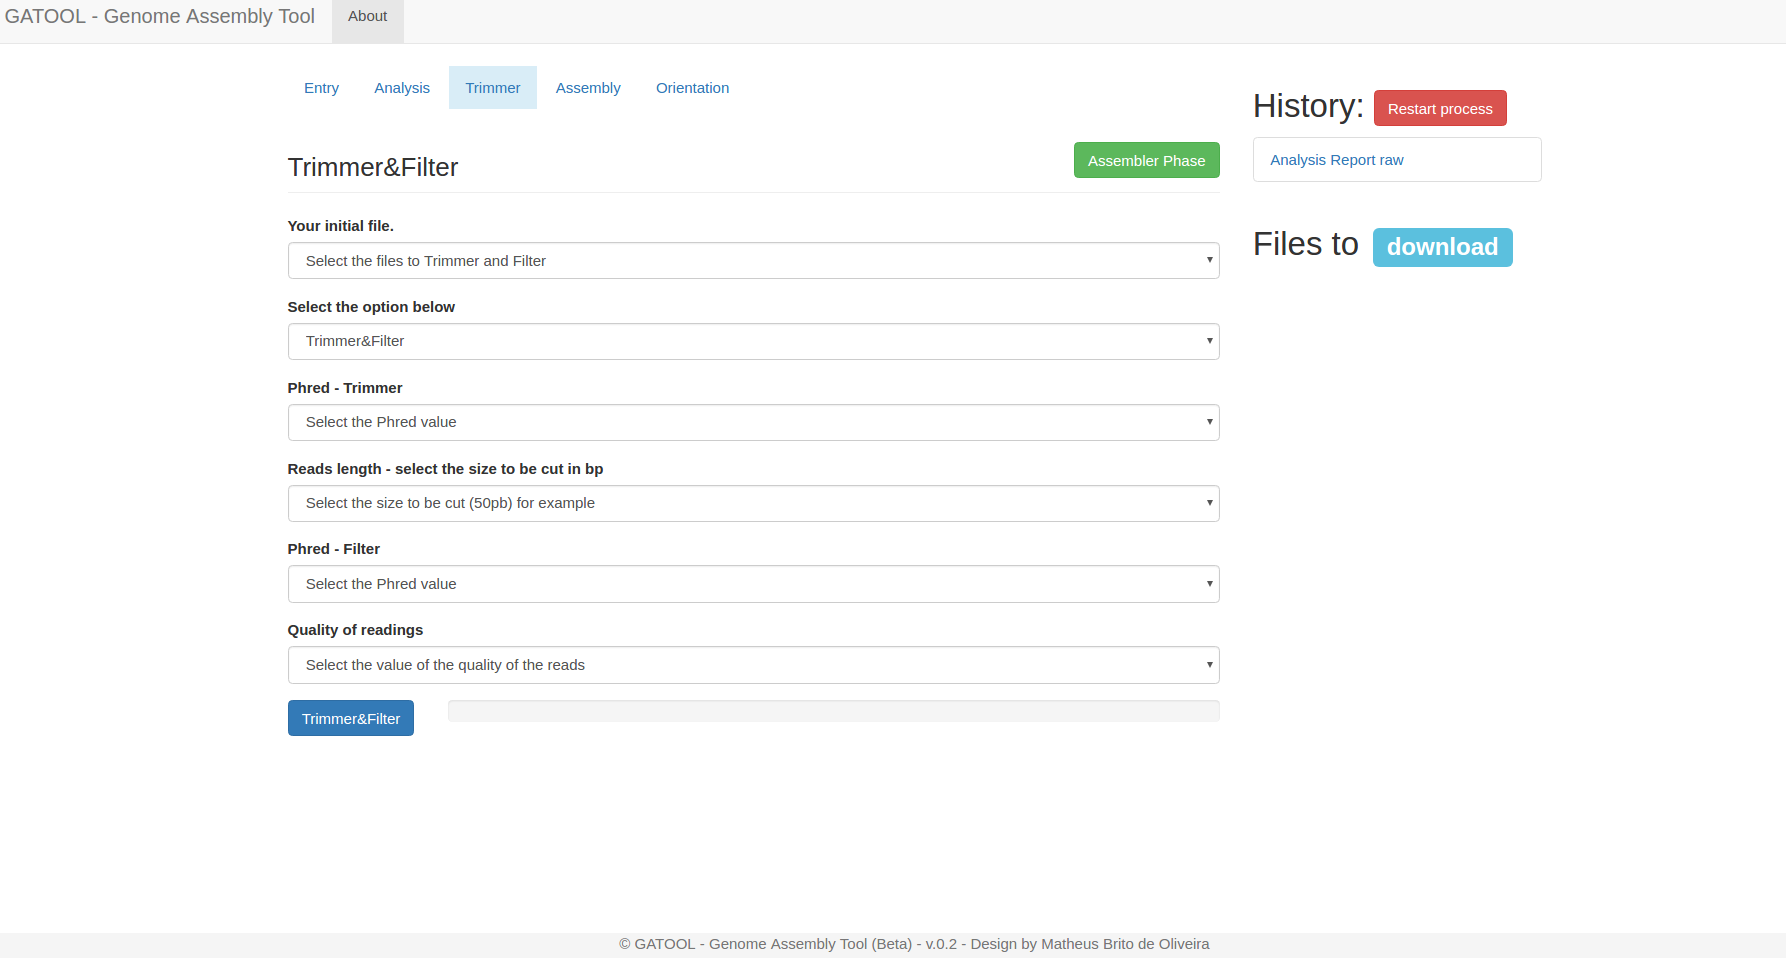Open the 'Select the files to Trimmer and Filter' dropdown
The height and width of the screenshot is (958, 1786).
tap(753, 260)
